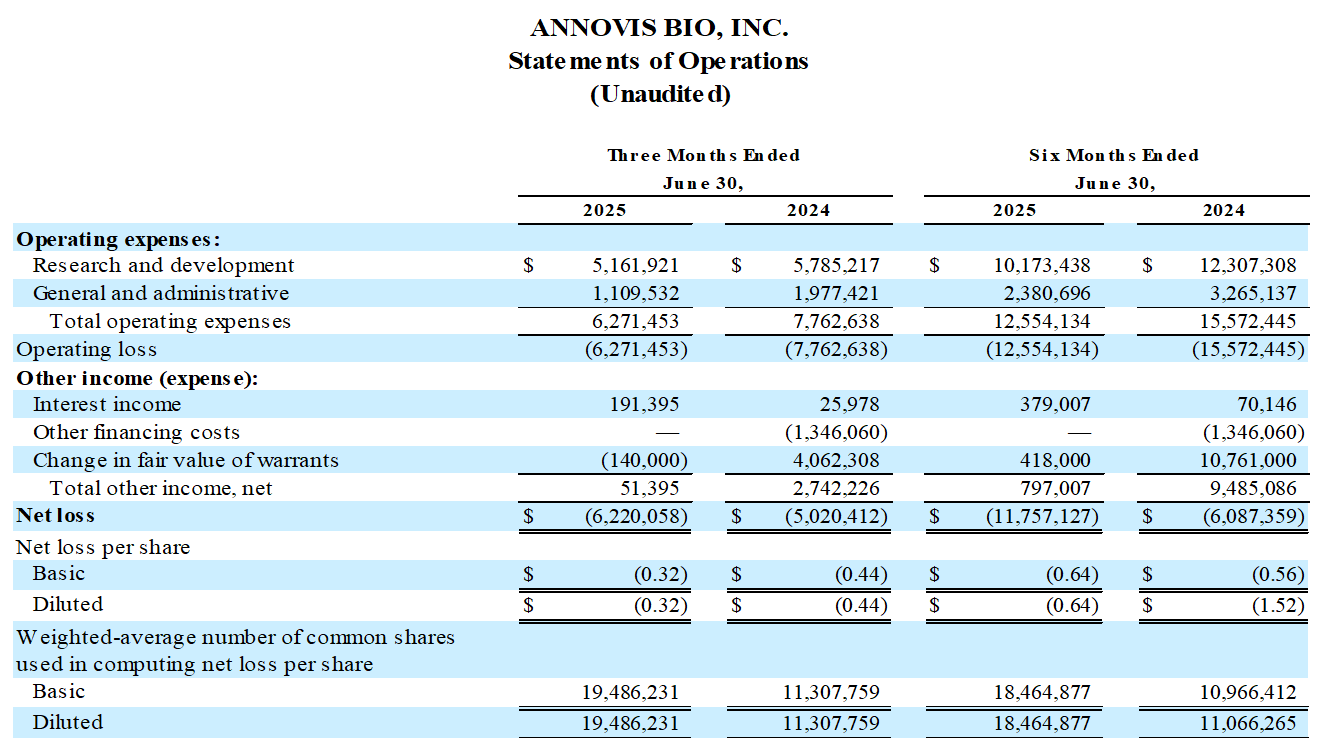
Task: Select the net loss value (5,020,412)
Action: tap(836, 517)
